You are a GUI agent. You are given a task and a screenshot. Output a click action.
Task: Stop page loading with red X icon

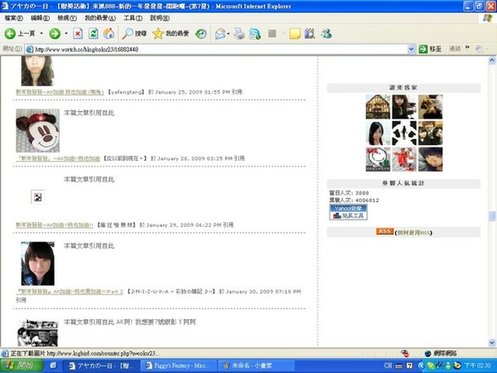click(78, 33)
